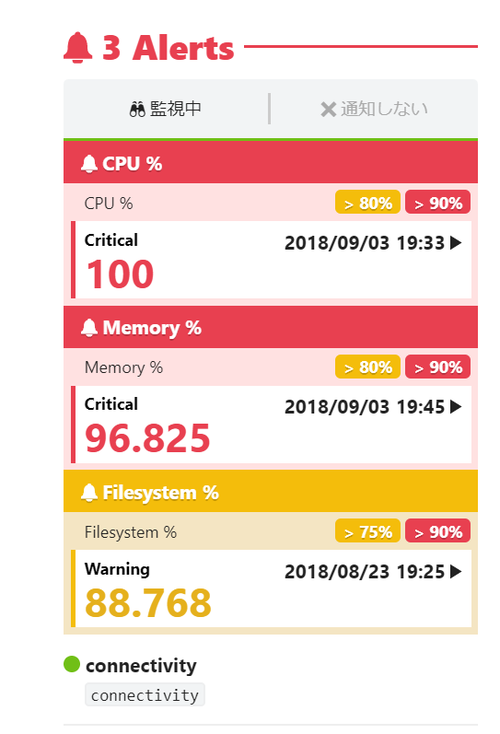Expand Filesystem alert arrow at 19:25
Image resolution: width=500 pixels, height=734 pixels.
coord(456,572)
